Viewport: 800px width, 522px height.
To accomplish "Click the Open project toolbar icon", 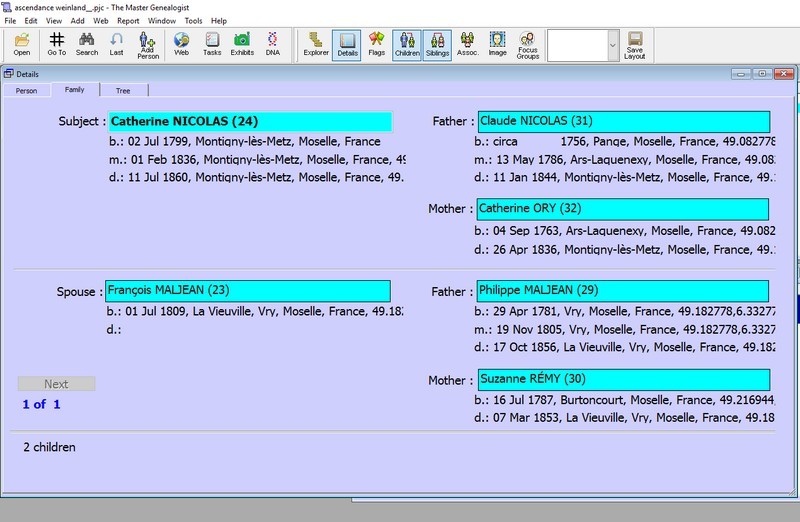I will click(x=21, y=44).
